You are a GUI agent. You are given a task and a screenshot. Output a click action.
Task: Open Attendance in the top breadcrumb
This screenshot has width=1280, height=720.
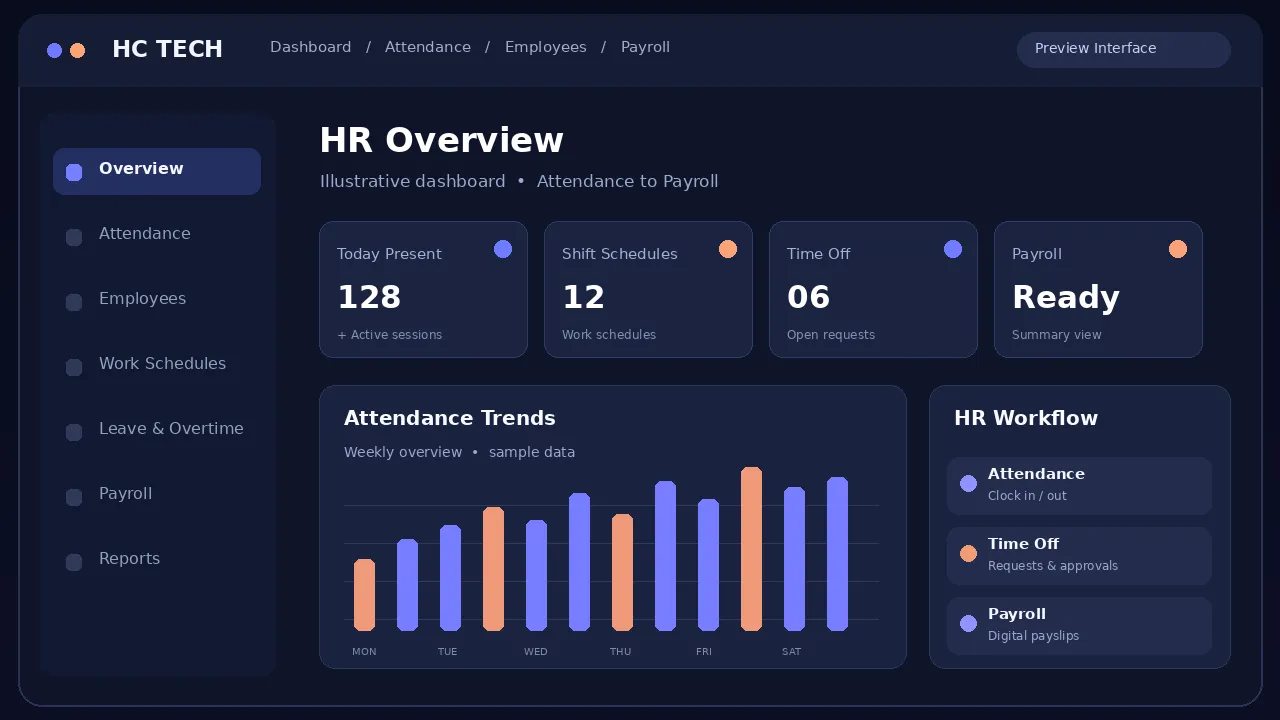click(428, 47)
